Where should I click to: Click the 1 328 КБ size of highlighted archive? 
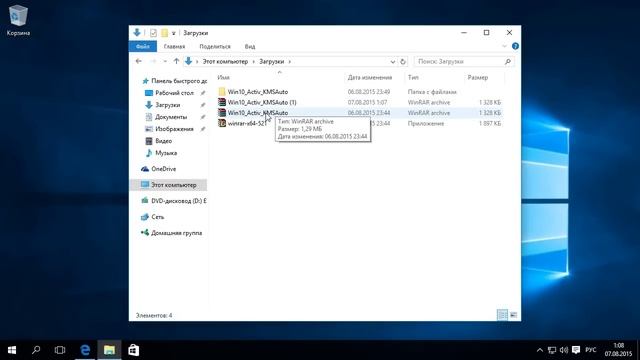pyautogui.click(x=490, y=113)
